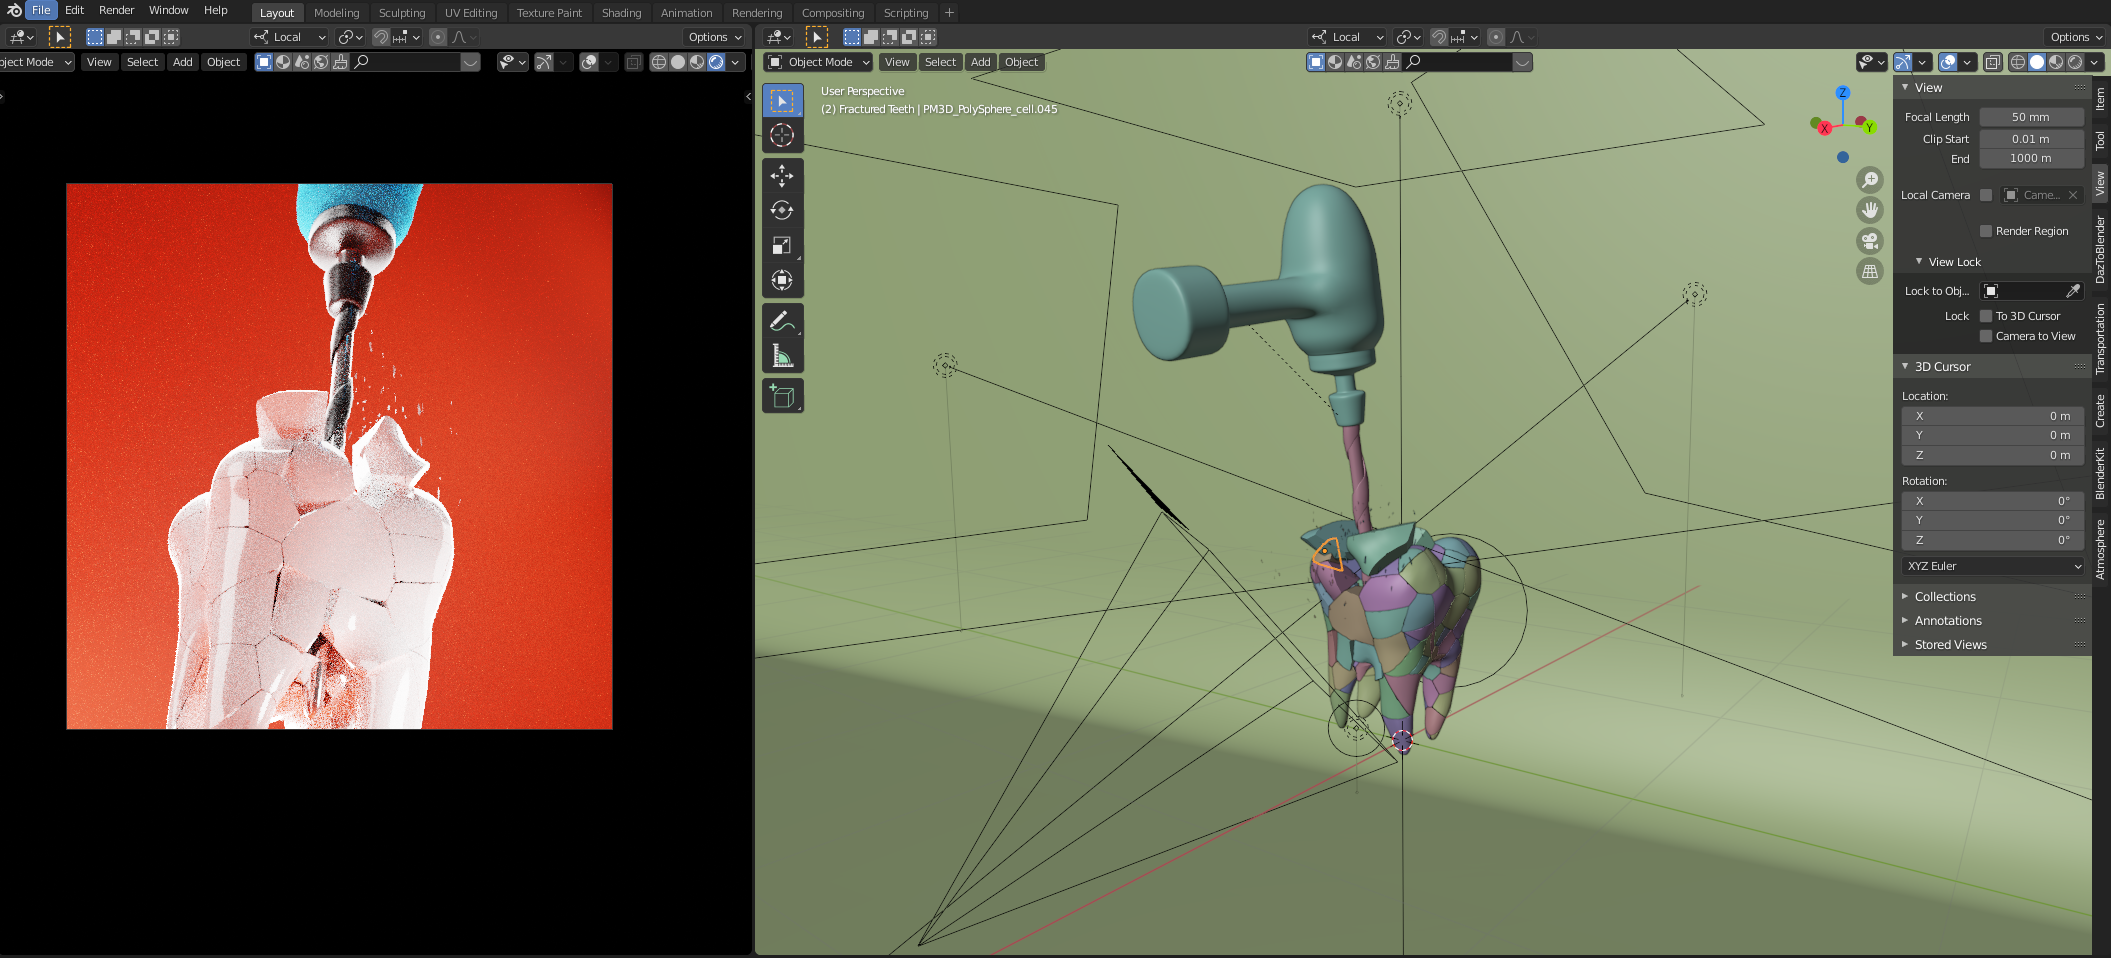2111x958 pixels.
Task: Click the Focal Length field
Action: pyautogui.click(x=2030, y=117)
